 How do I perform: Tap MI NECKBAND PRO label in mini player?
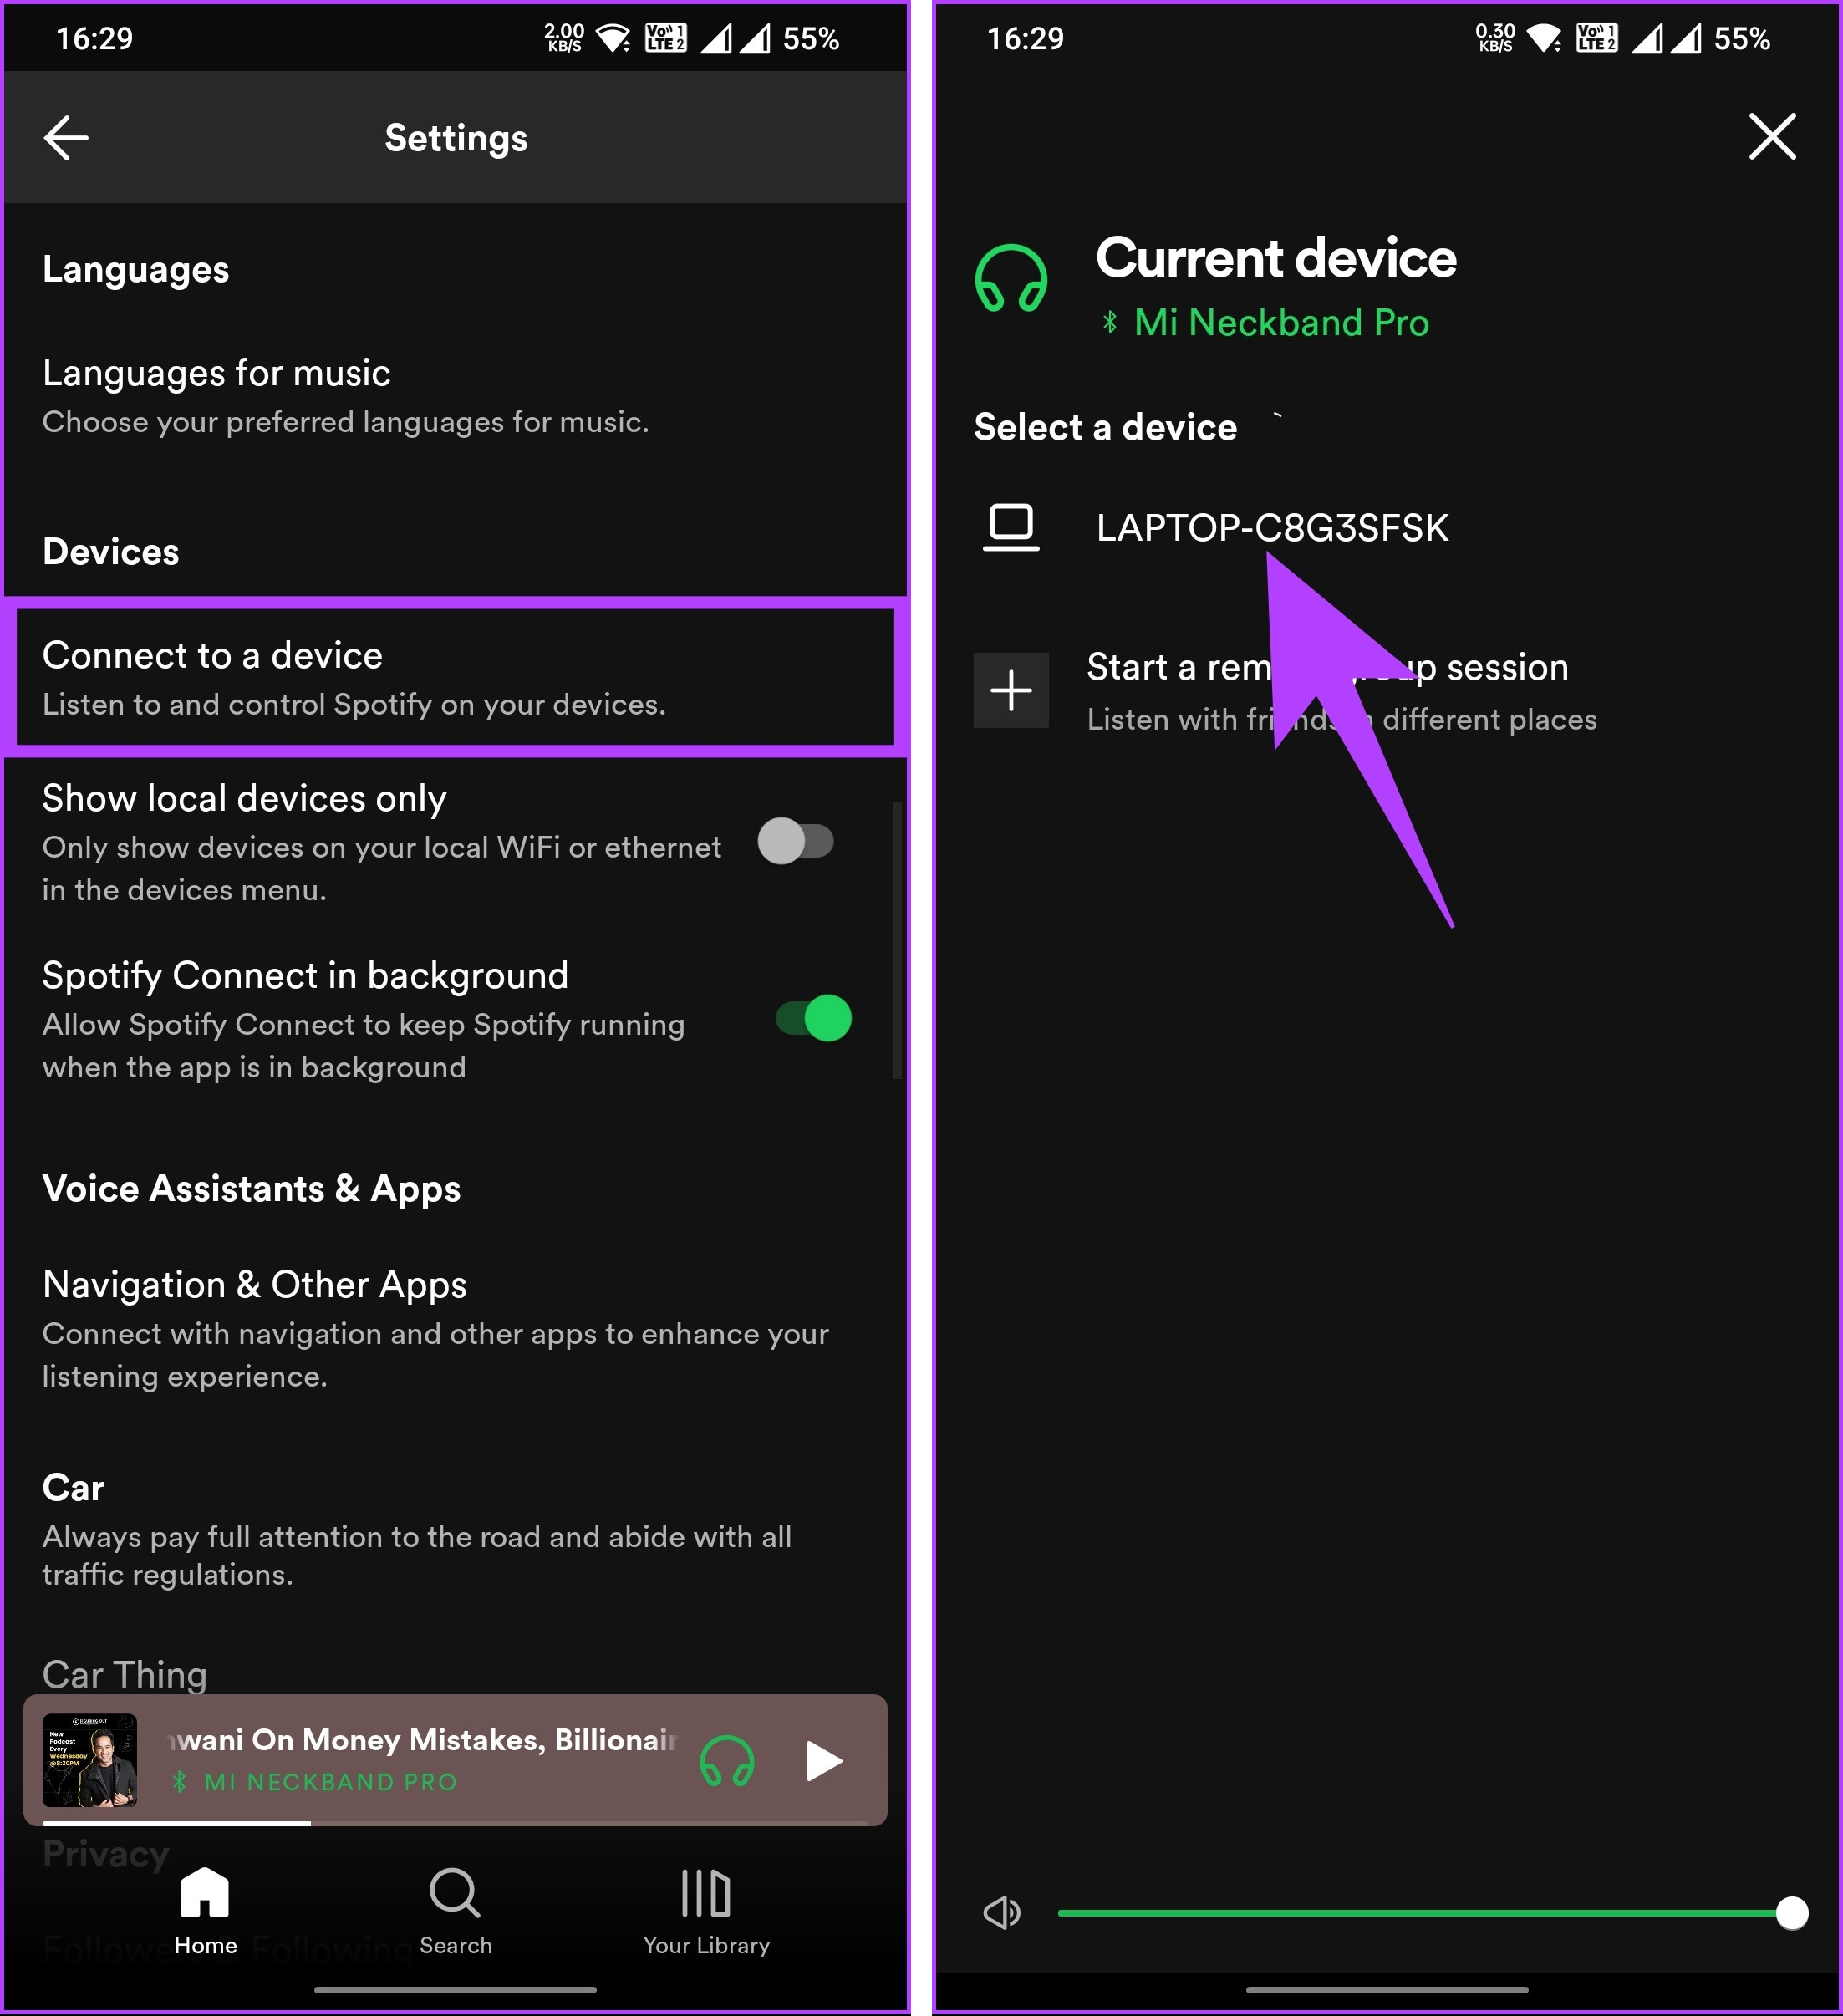tap(330, 1781)
